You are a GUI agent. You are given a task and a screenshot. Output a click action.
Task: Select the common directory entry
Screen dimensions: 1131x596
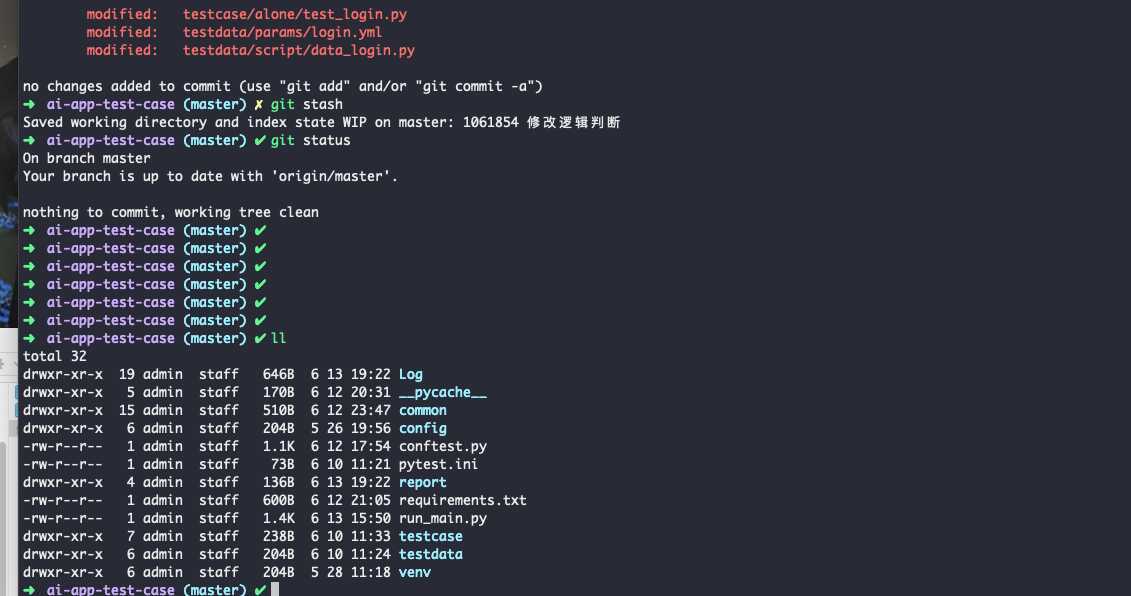(x=423, y=411)
